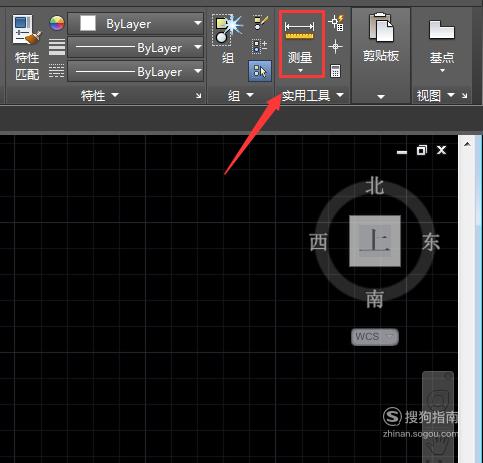Click the Top (上) face on ViewCube
Viewport: 483px width, 463px height.
pos(375,241)
